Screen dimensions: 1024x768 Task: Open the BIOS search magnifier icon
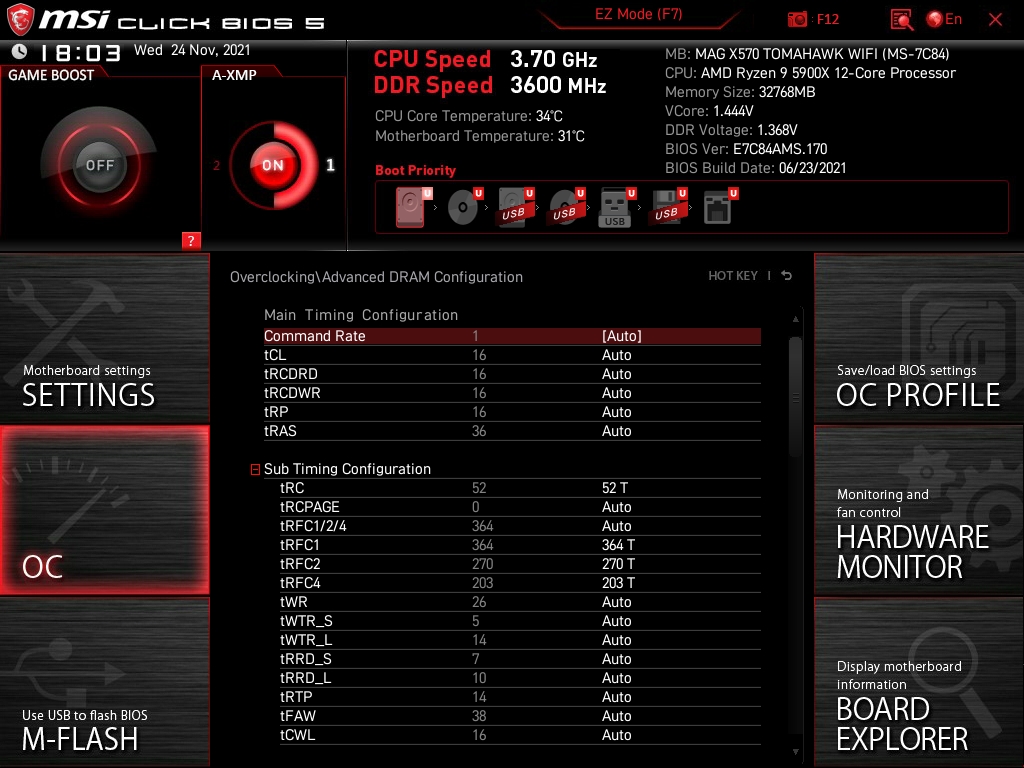(901, 20)
